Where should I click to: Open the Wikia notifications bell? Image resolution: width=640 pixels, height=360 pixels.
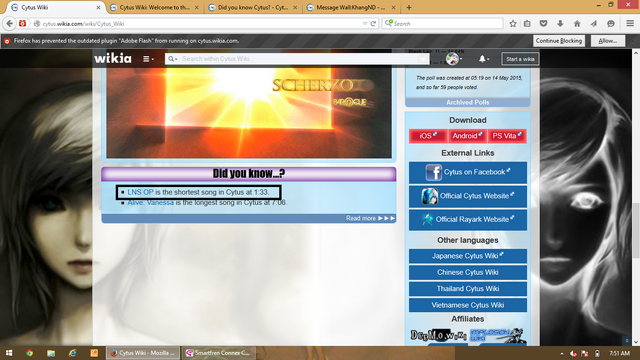pyautogui.click(x=483, y=59)
